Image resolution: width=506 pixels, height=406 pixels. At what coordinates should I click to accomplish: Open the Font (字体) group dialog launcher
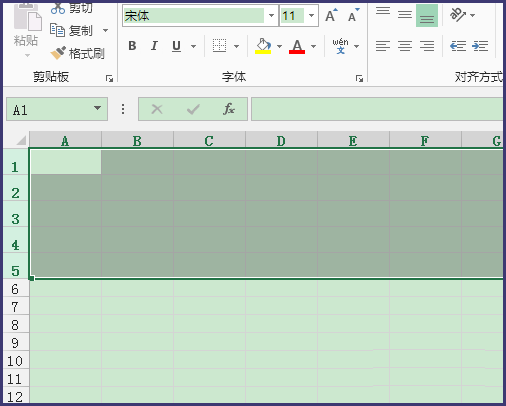pos(359,79)
